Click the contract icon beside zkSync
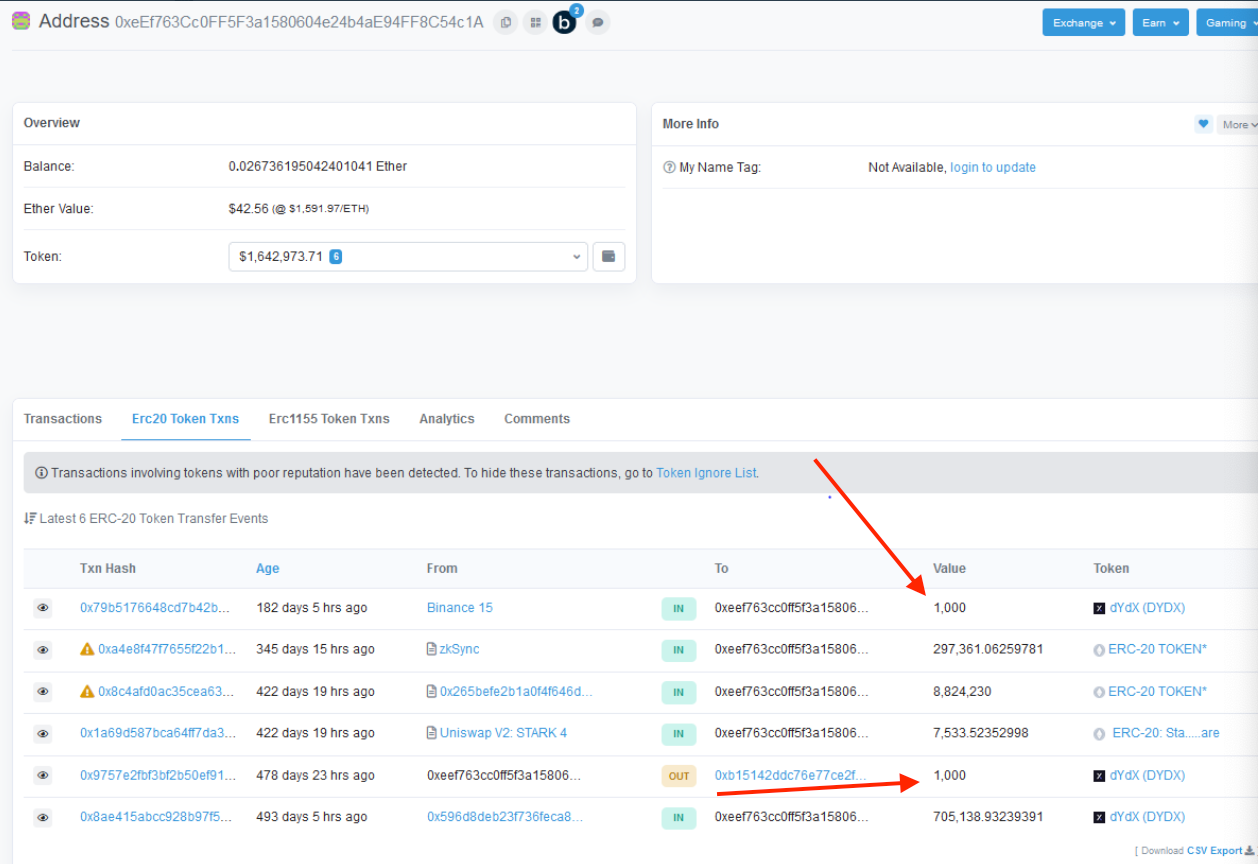The height and width of the screenshot is (864, 1258). coord(432,650)
